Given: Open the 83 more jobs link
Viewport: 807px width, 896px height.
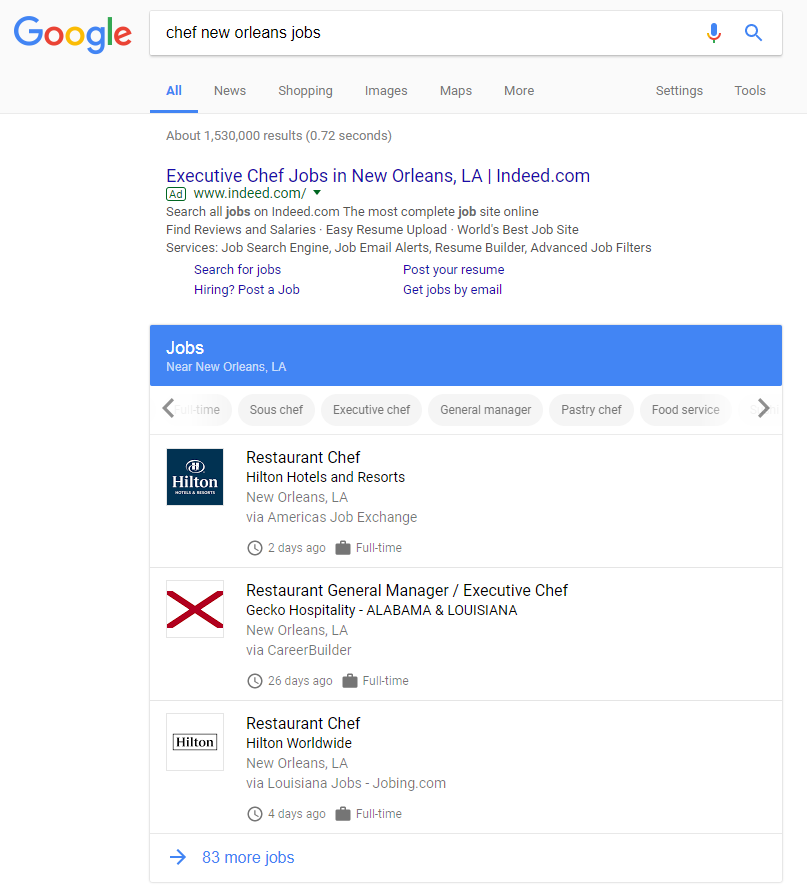Looking at the screenshot, I should (248, 857).
